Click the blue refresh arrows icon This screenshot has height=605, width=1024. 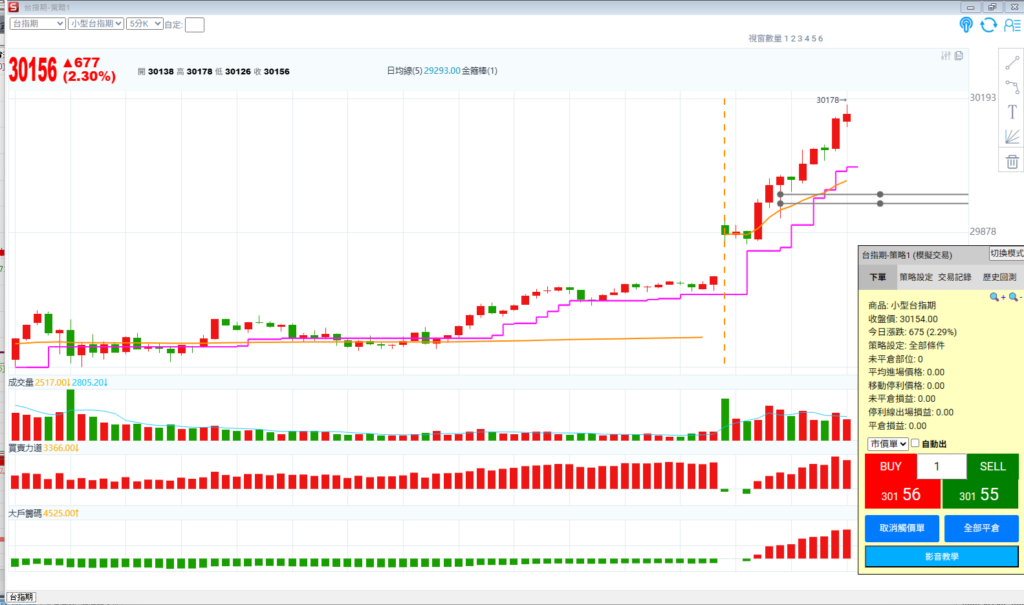(x=989, y=25)
